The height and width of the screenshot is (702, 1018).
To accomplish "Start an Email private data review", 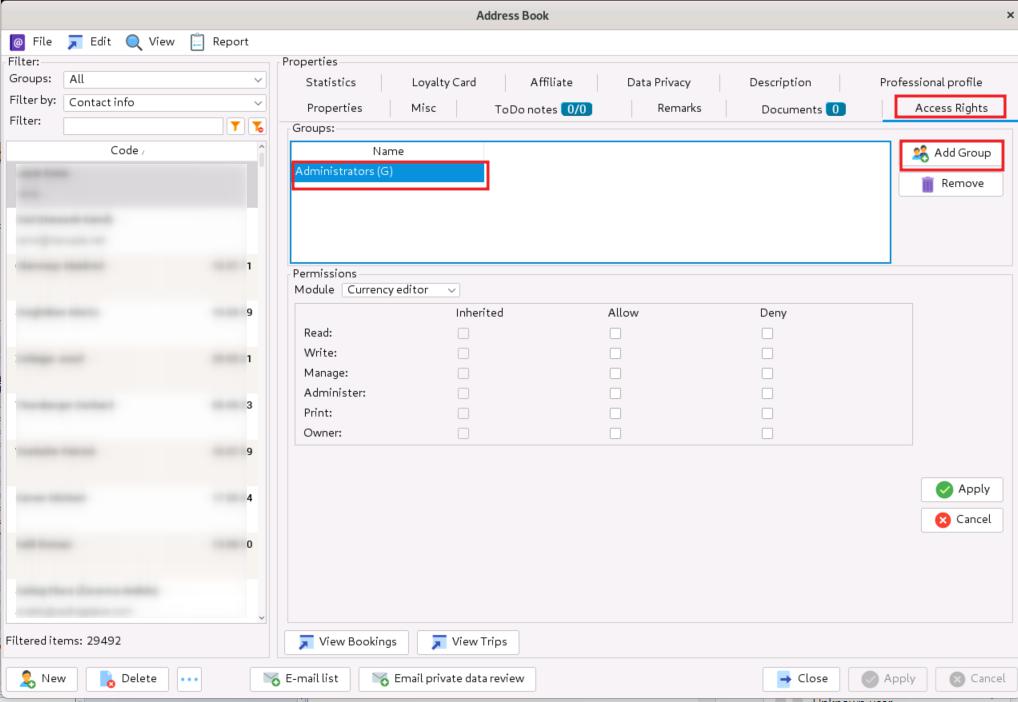I will [445, 678].
